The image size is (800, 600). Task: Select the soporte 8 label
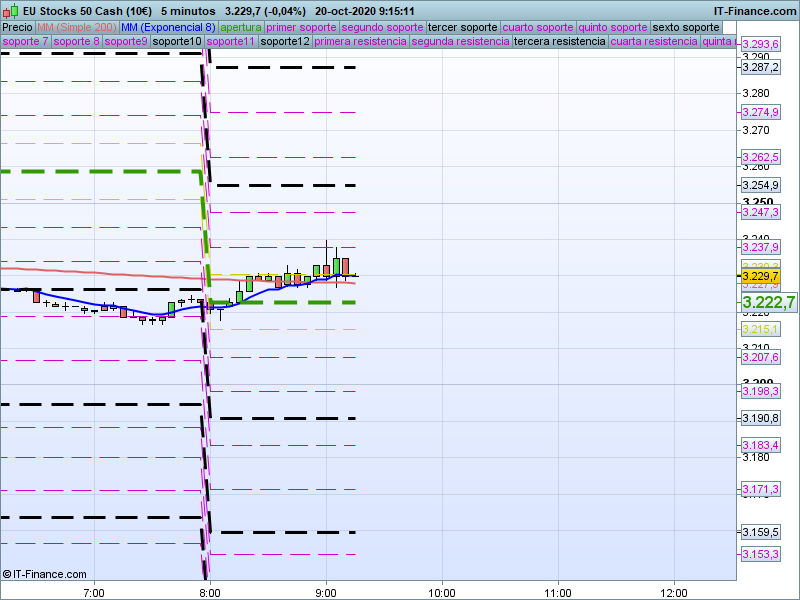tap(77, 41)
